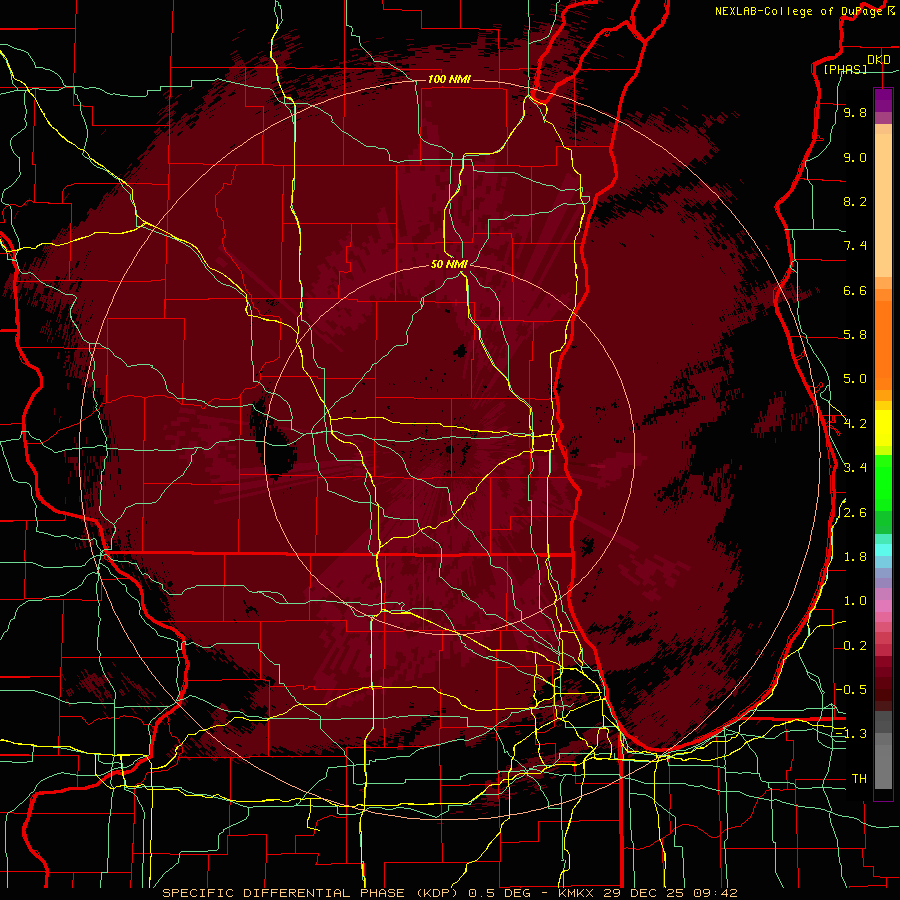This screenshot has height=900, width=900.
Task: Click the 5.0 value on the color scale
Action: [x=855, y=379]
